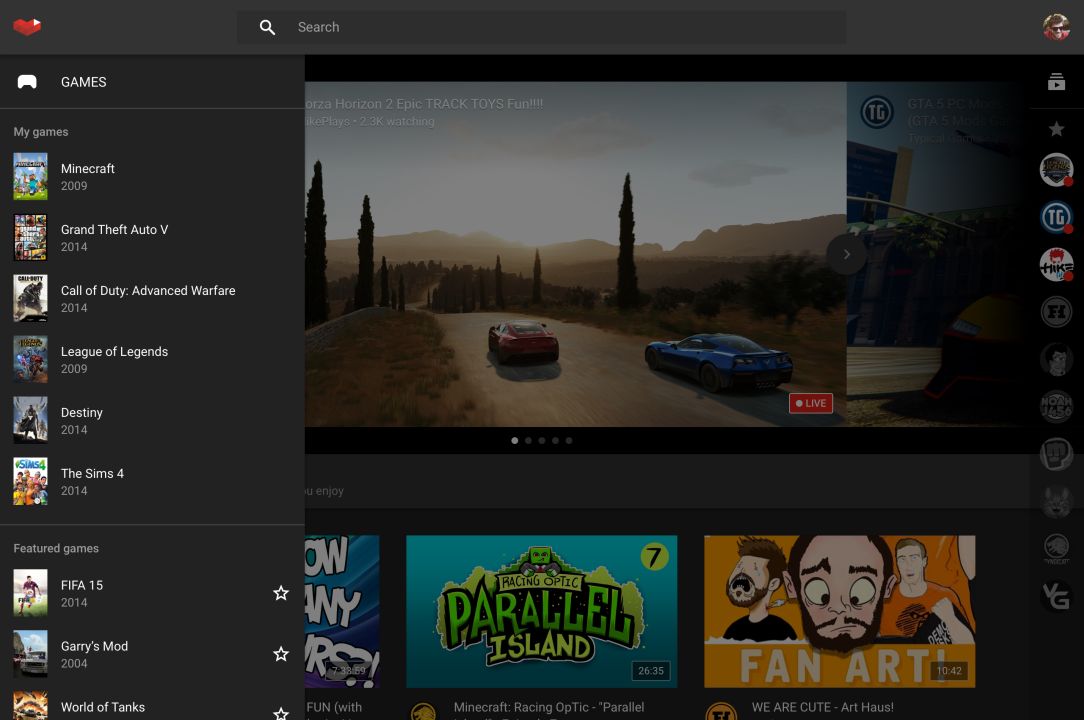The image size is (1084, 720).
Task: Click the search magnifier icon
Action: (x=267, y=27)
